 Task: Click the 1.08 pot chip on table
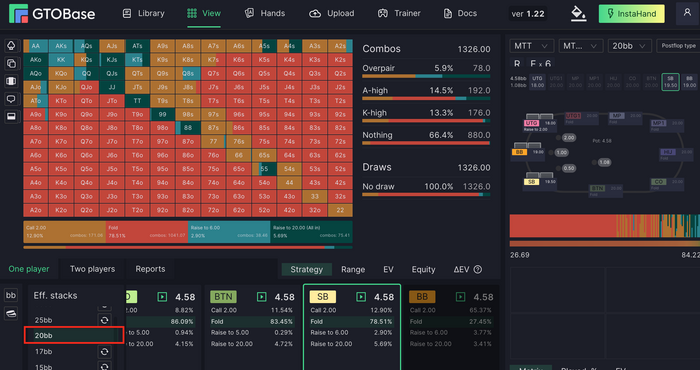click(603, 162)
